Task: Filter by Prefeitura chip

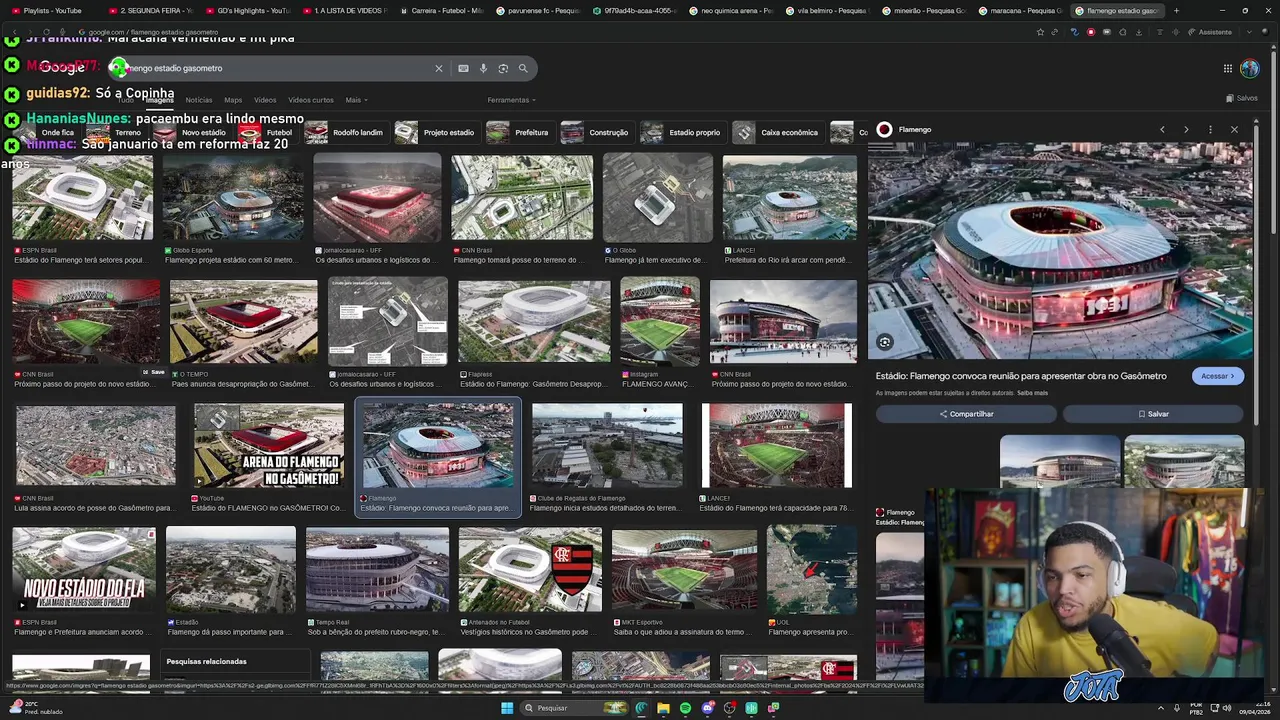Action: (520, 132)
